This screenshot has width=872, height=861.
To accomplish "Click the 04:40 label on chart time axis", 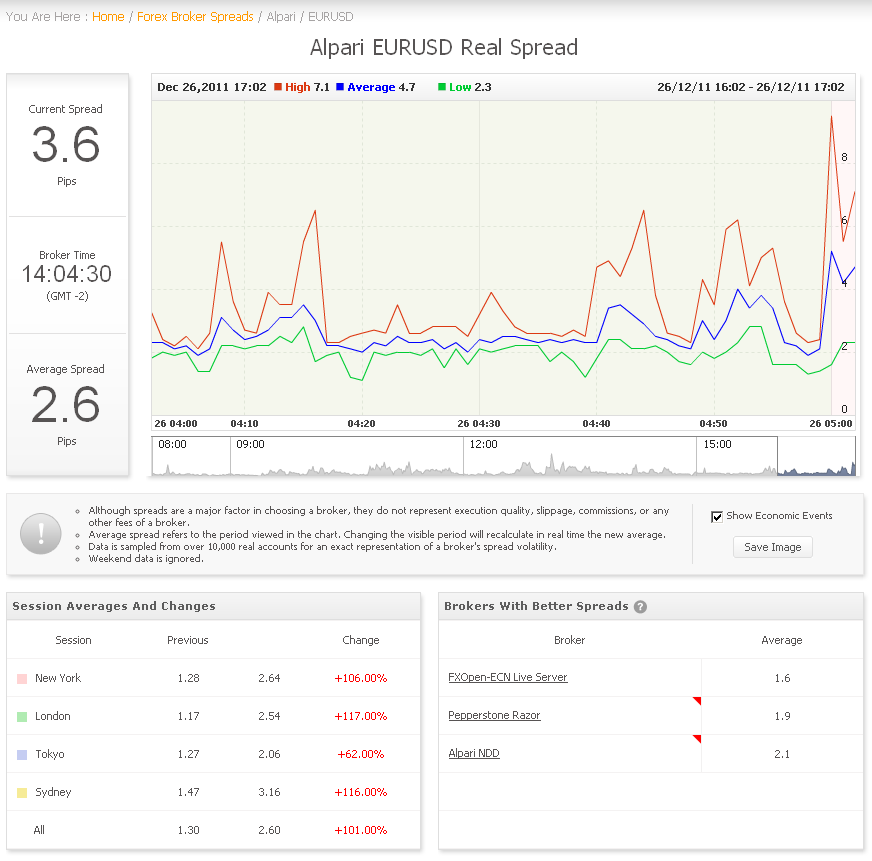I will click(596, 424).
